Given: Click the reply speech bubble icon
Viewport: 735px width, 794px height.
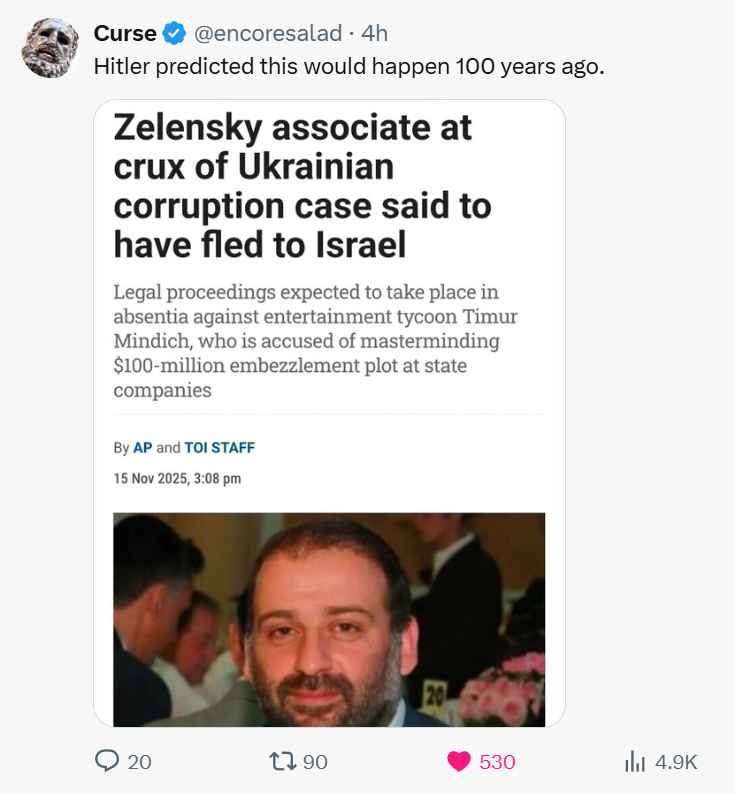Looking at the screenshot, I should tap(107, 762).
